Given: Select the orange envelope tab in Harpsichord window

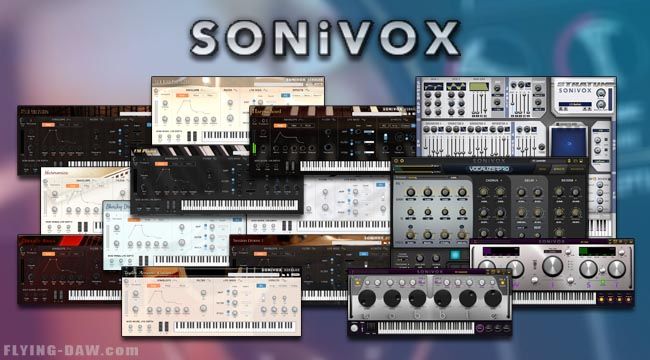Looking at the screenshot, I should pos(280,126).
